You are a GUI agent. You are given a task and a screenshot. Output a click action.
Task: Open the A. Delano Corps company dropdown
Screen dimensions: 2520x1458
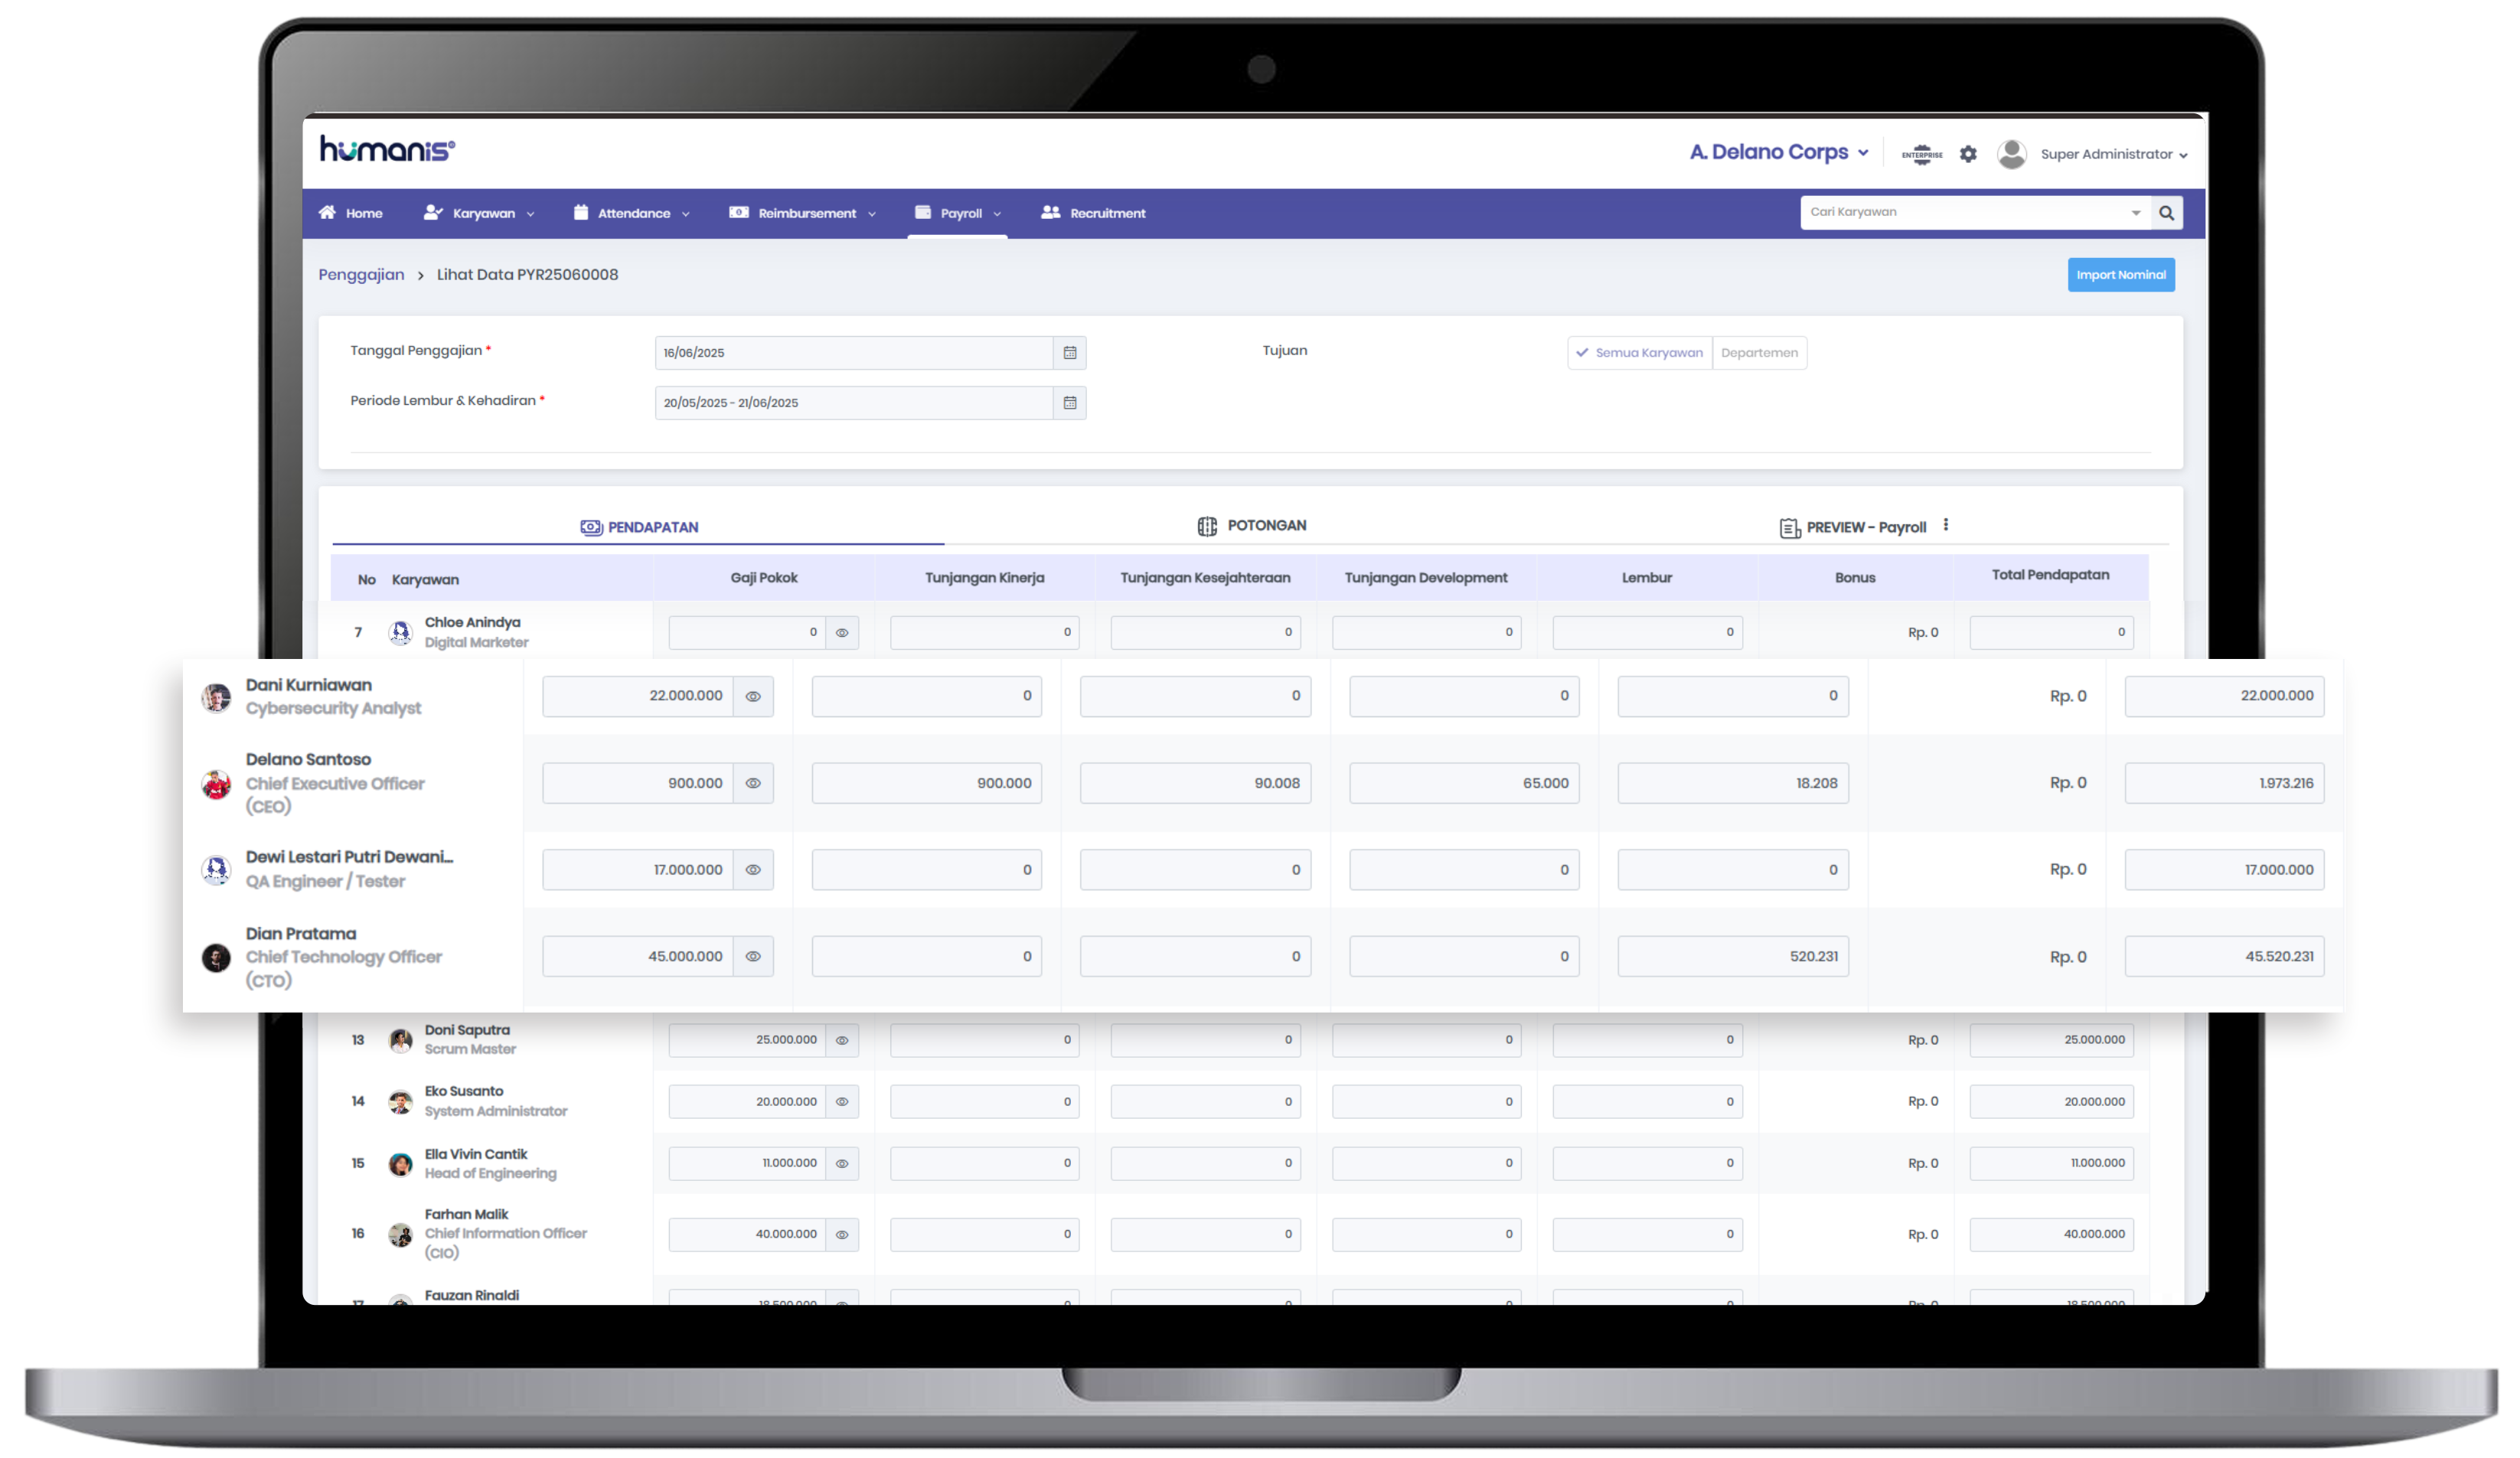coord(1778,152)
